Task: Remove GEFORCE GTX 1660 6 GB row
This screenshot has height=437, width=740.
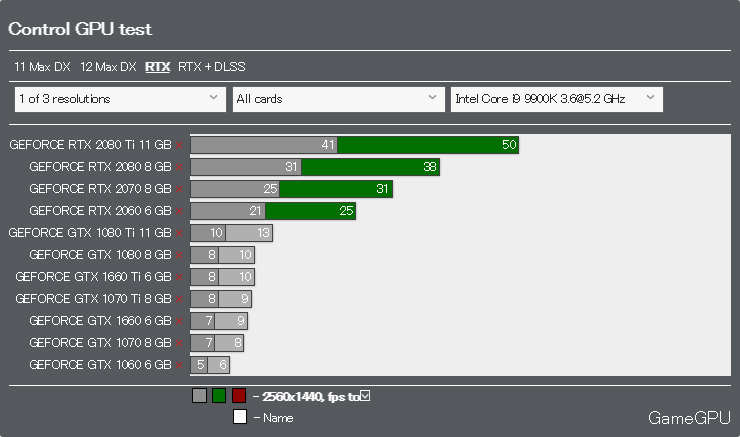Action: click(x=179, y=321)
